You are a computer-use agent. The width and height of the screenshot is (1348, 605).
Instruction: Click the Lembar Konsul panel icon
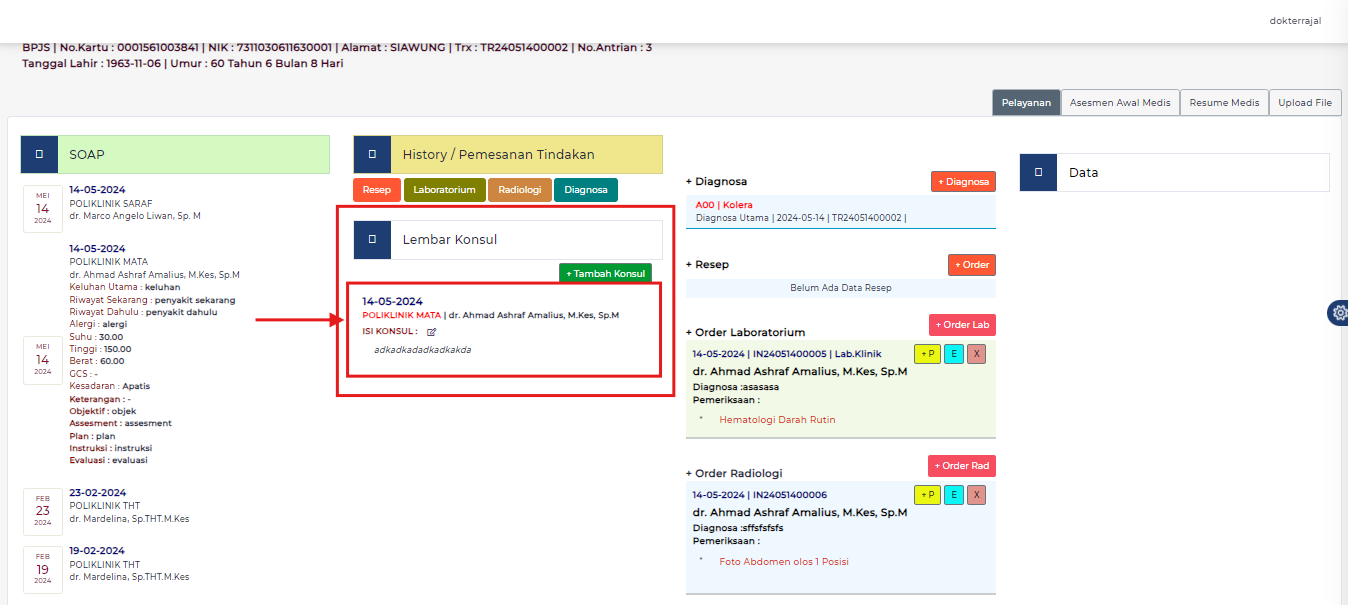pyautogui.click(x=372, y=239)
